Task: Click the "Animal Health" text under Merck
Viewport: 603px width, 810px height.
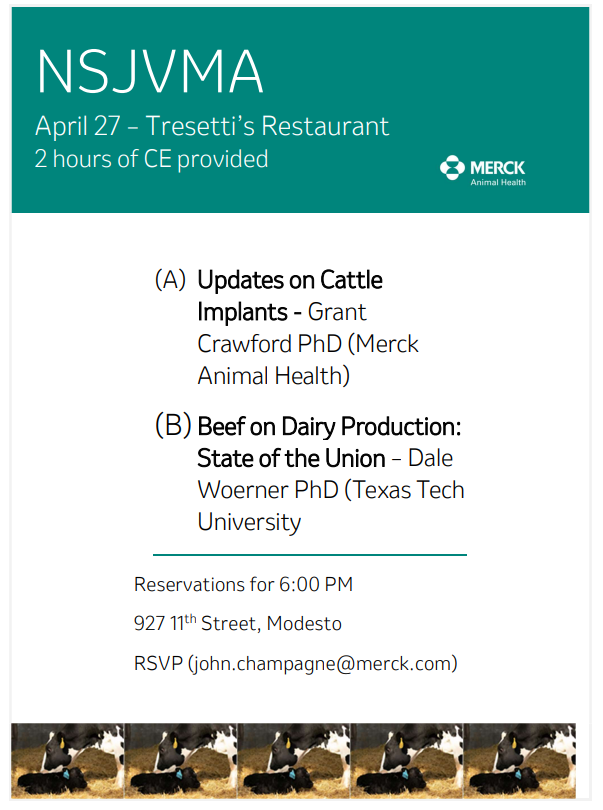Action: pos(498,183)
